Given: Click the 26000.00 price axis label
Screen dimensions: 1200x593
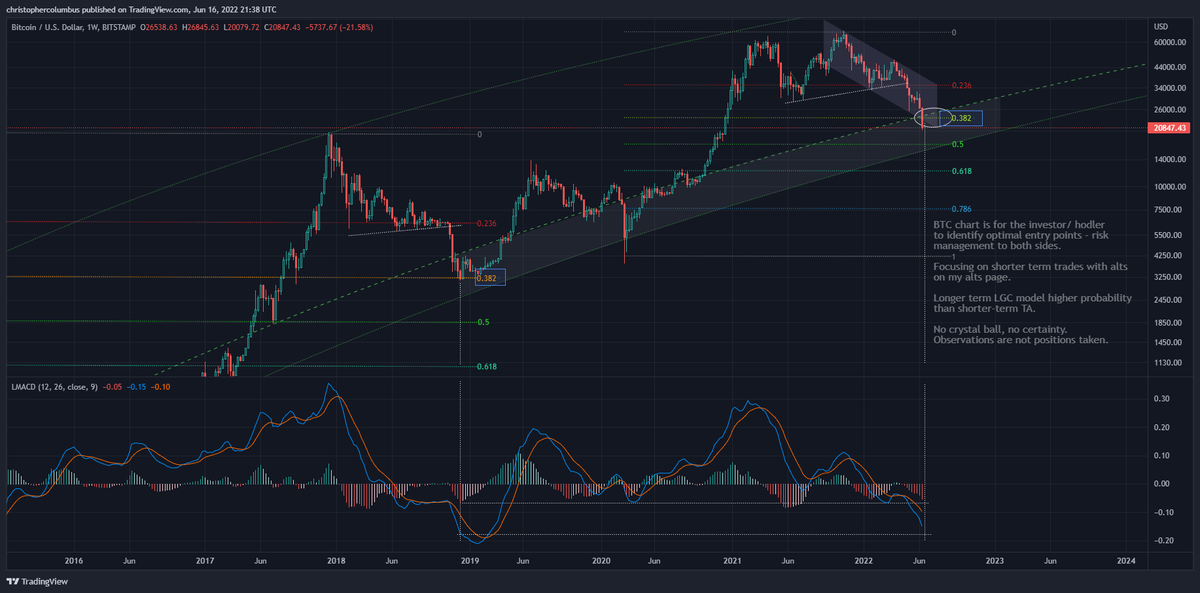Looking at the screenshot, I should pyautogui.click(x=1168, y=109).
